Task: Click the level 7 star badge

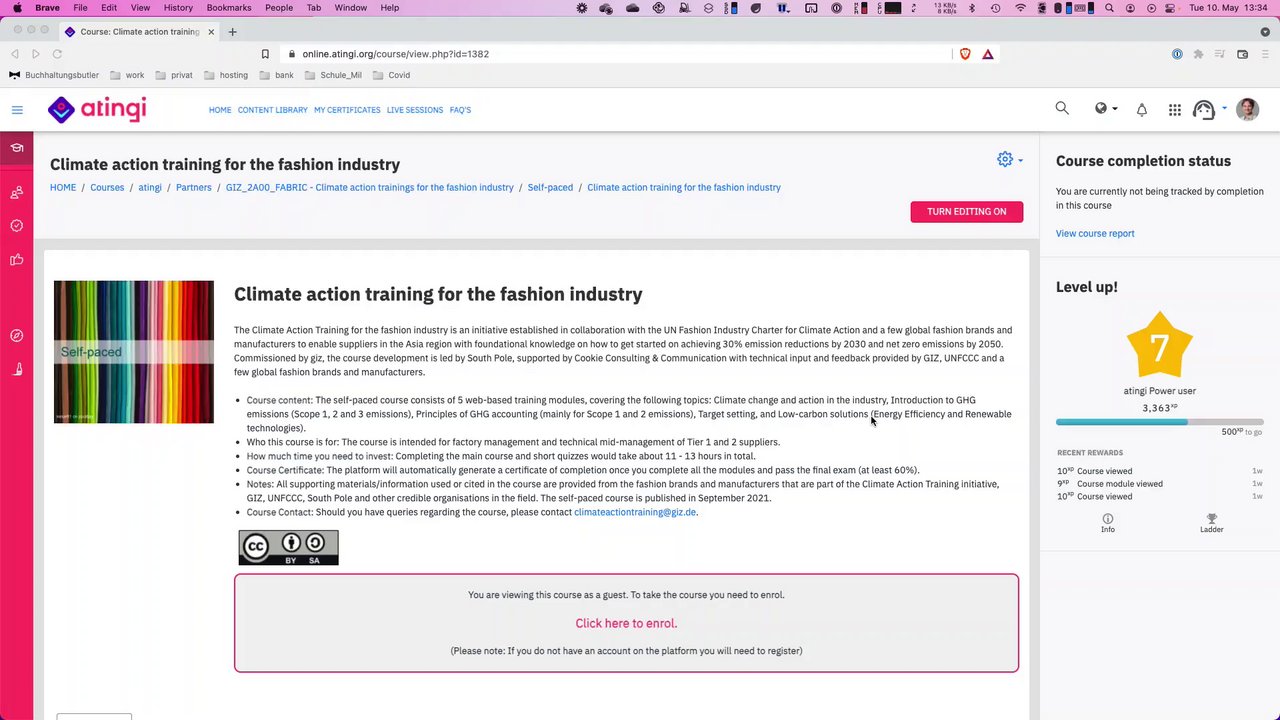Action: tap(1159, 347)
